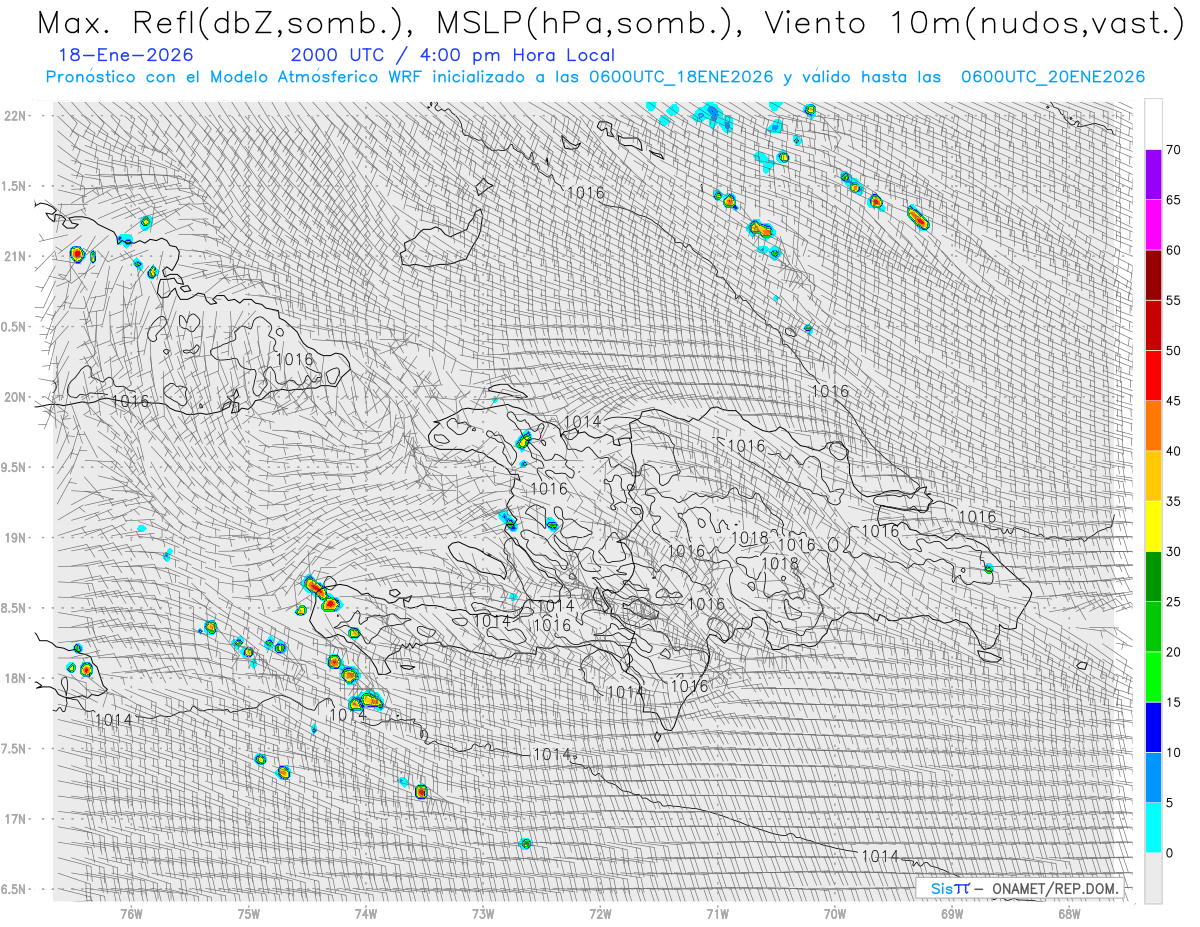Screen dimensions: 1200x927
Task: Click the dark maroon 55–60 dBZ colorbar segment
Action: [1153, 275]
